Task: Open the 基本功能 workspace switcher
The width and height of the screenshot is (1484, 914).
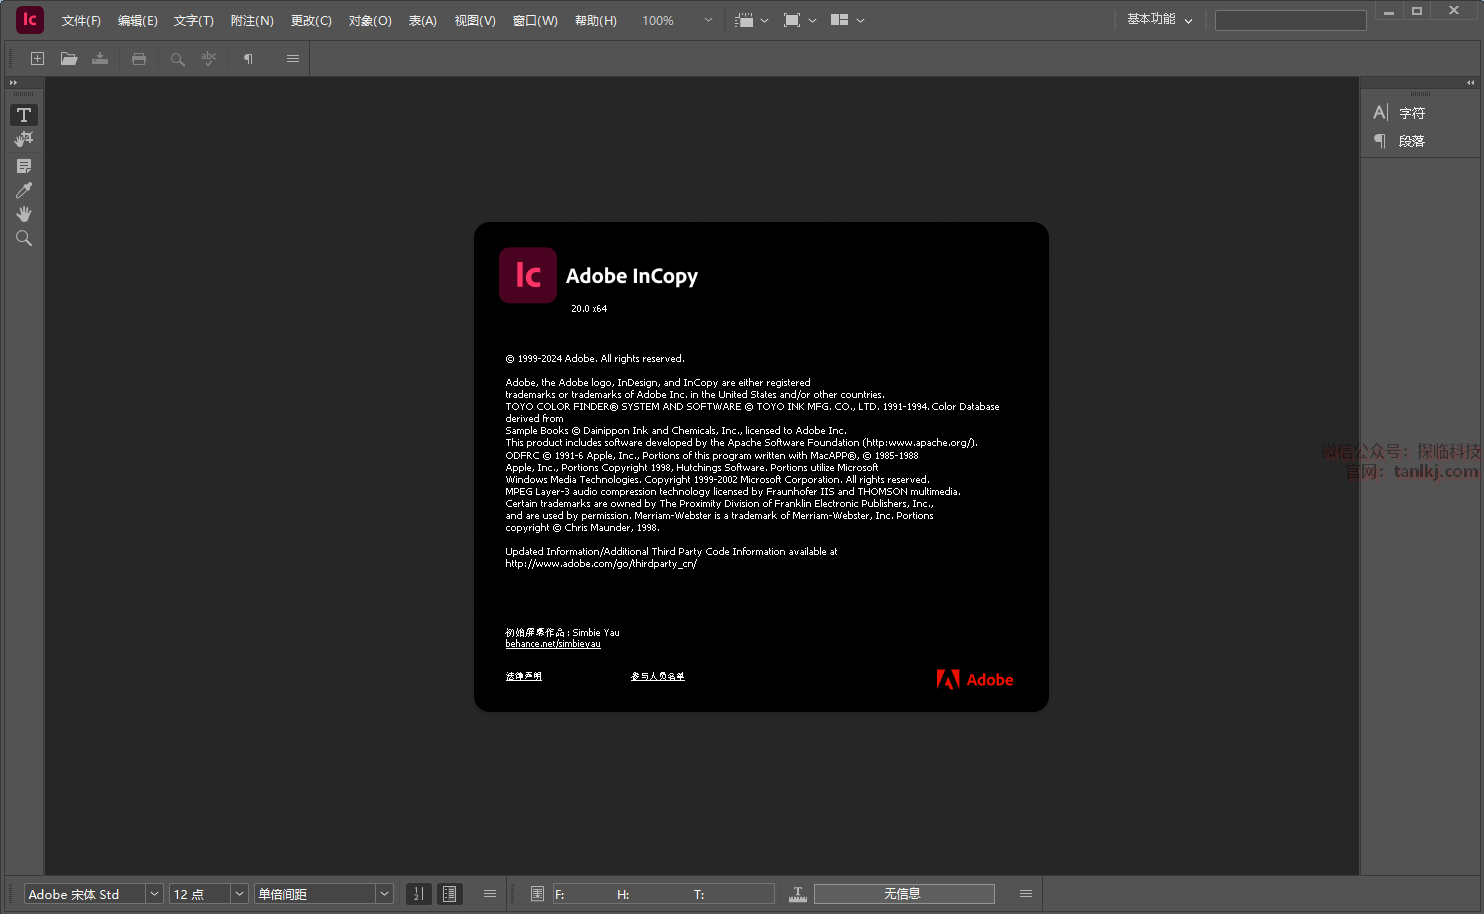Action: click(1159, 20)
